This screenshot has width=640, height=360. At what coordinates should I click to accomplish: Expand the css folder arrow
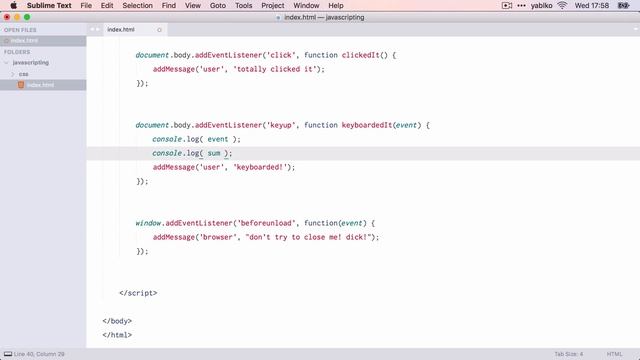click(x=12, y=74)
